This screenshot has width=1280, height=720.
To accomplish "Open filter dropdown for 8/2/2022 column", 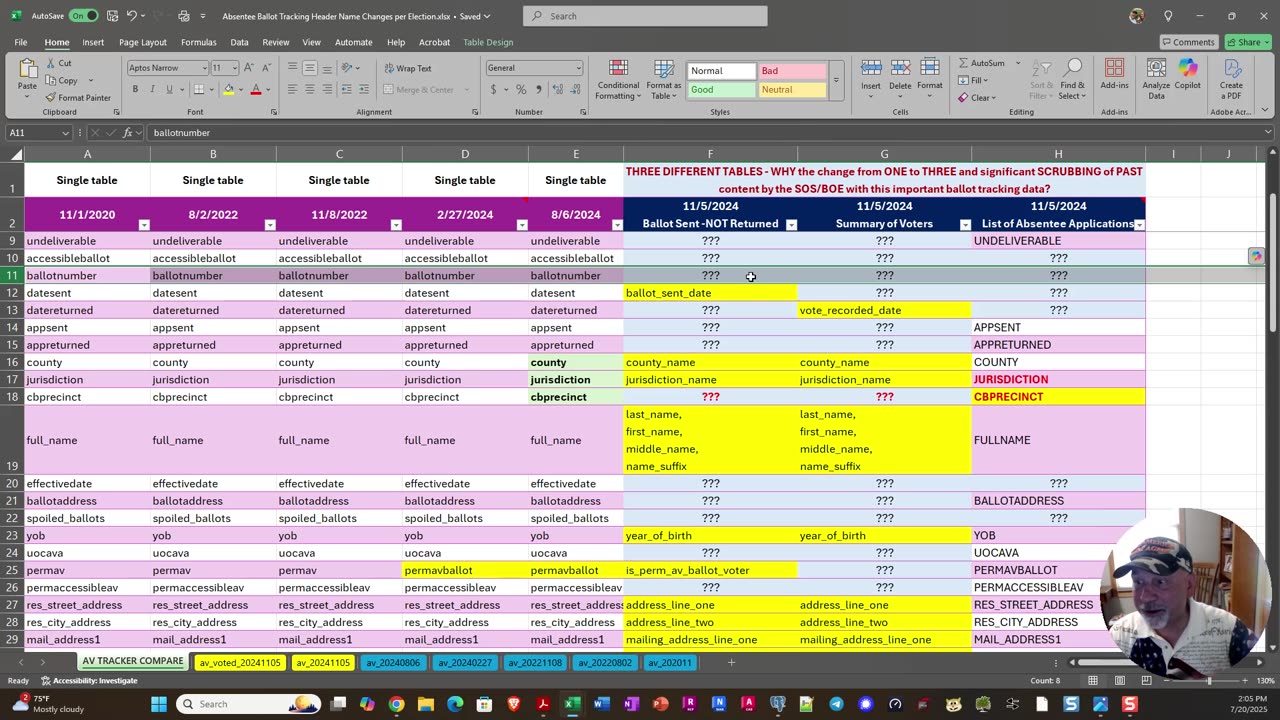I will tap(269, 224).
